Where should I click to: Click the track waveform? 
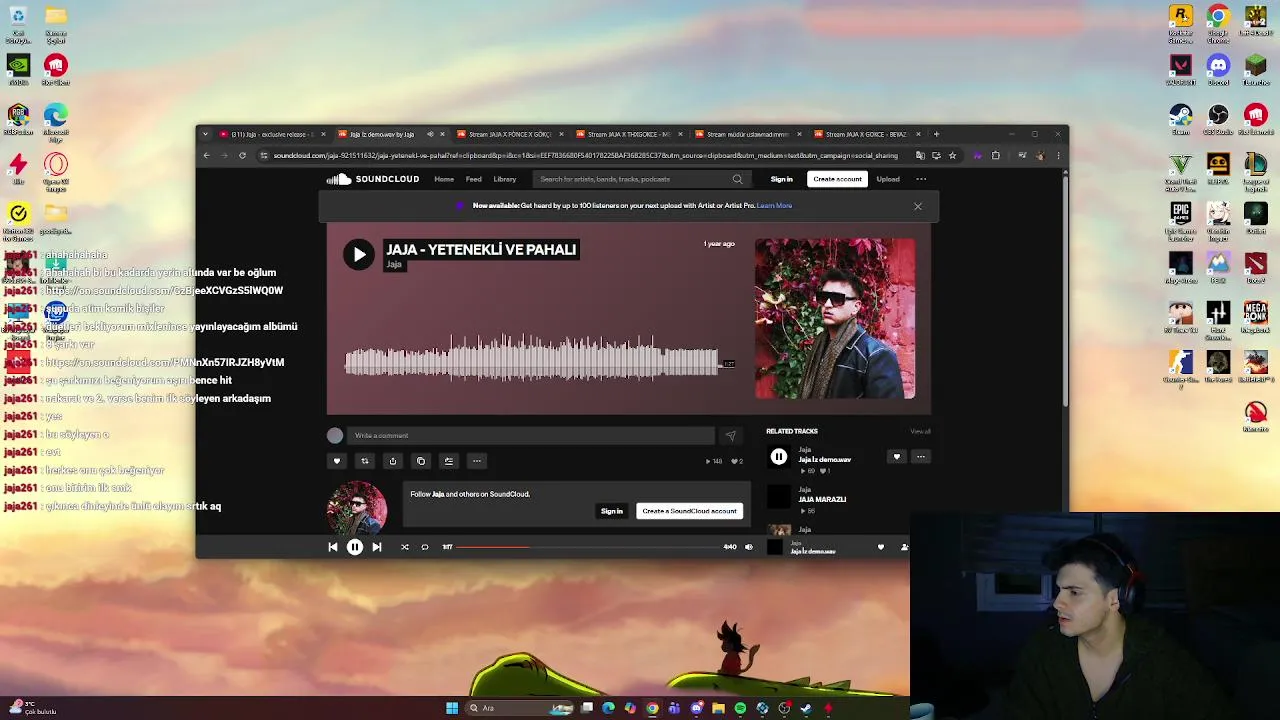[x=531, y=360]
